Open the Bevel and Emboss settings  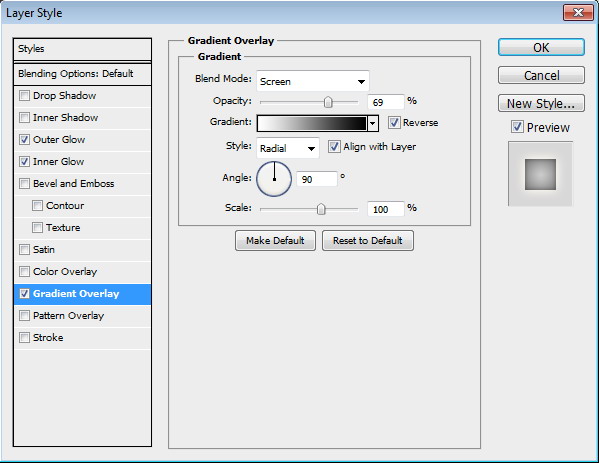73,184
